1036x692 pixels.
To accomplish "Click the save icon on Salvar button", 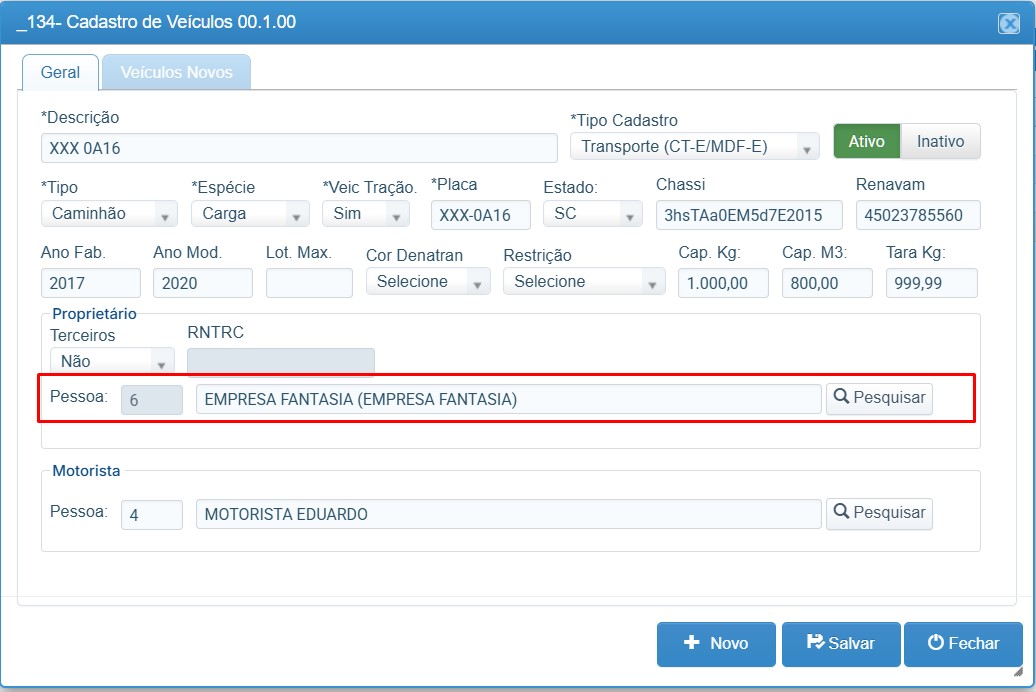I will [815, 642].
